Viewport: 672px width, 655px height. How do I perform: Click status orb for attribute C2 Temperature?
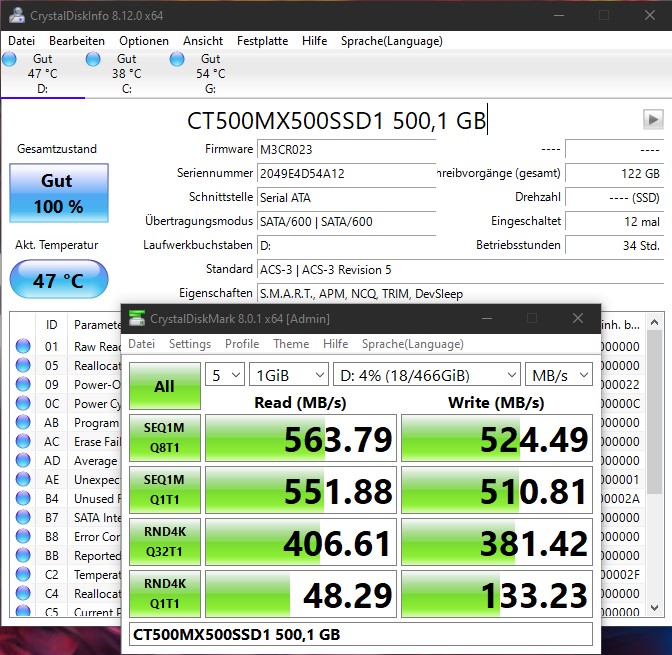point(23,574)
